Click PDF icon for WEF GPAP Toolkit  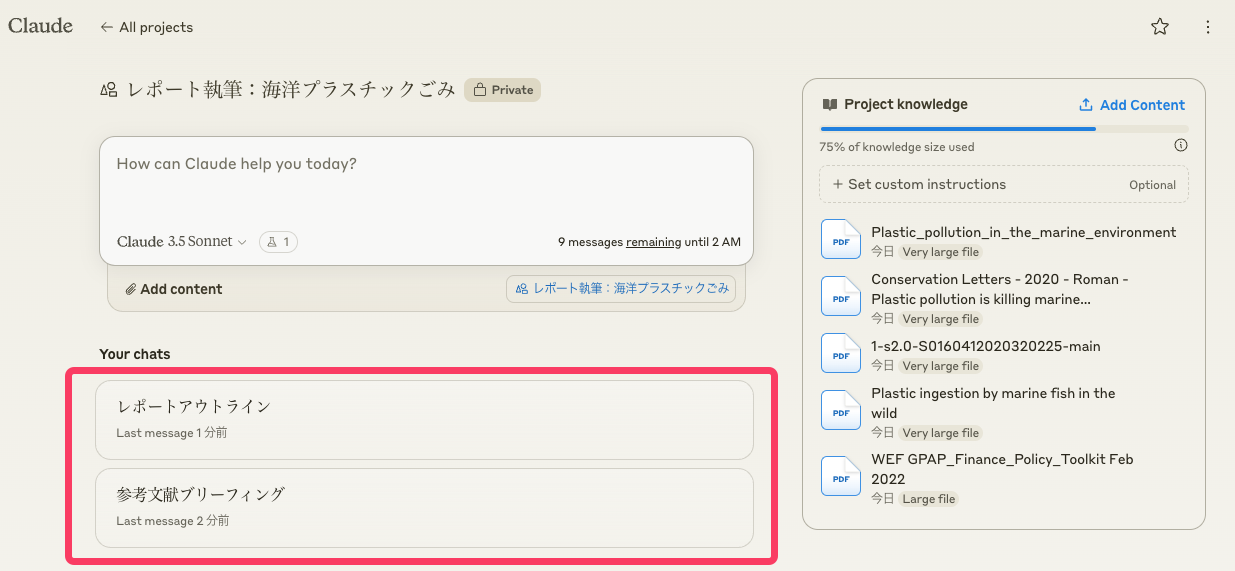point(840,477)
